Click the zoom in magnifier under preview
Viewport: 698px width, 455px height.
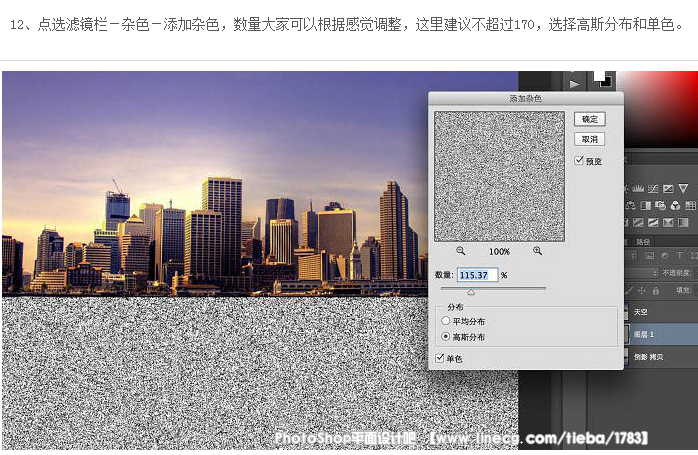537,252
